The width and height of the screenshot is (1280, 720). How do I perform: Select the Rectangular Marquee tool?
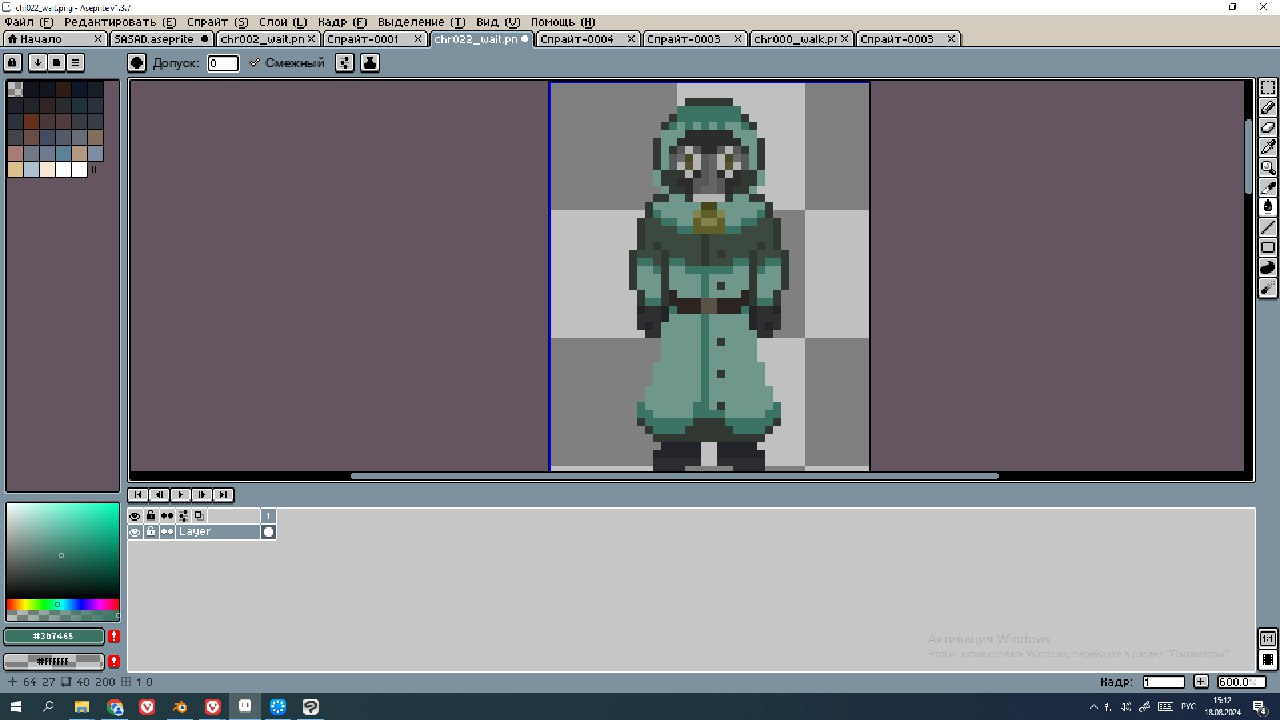(1268, 88)
